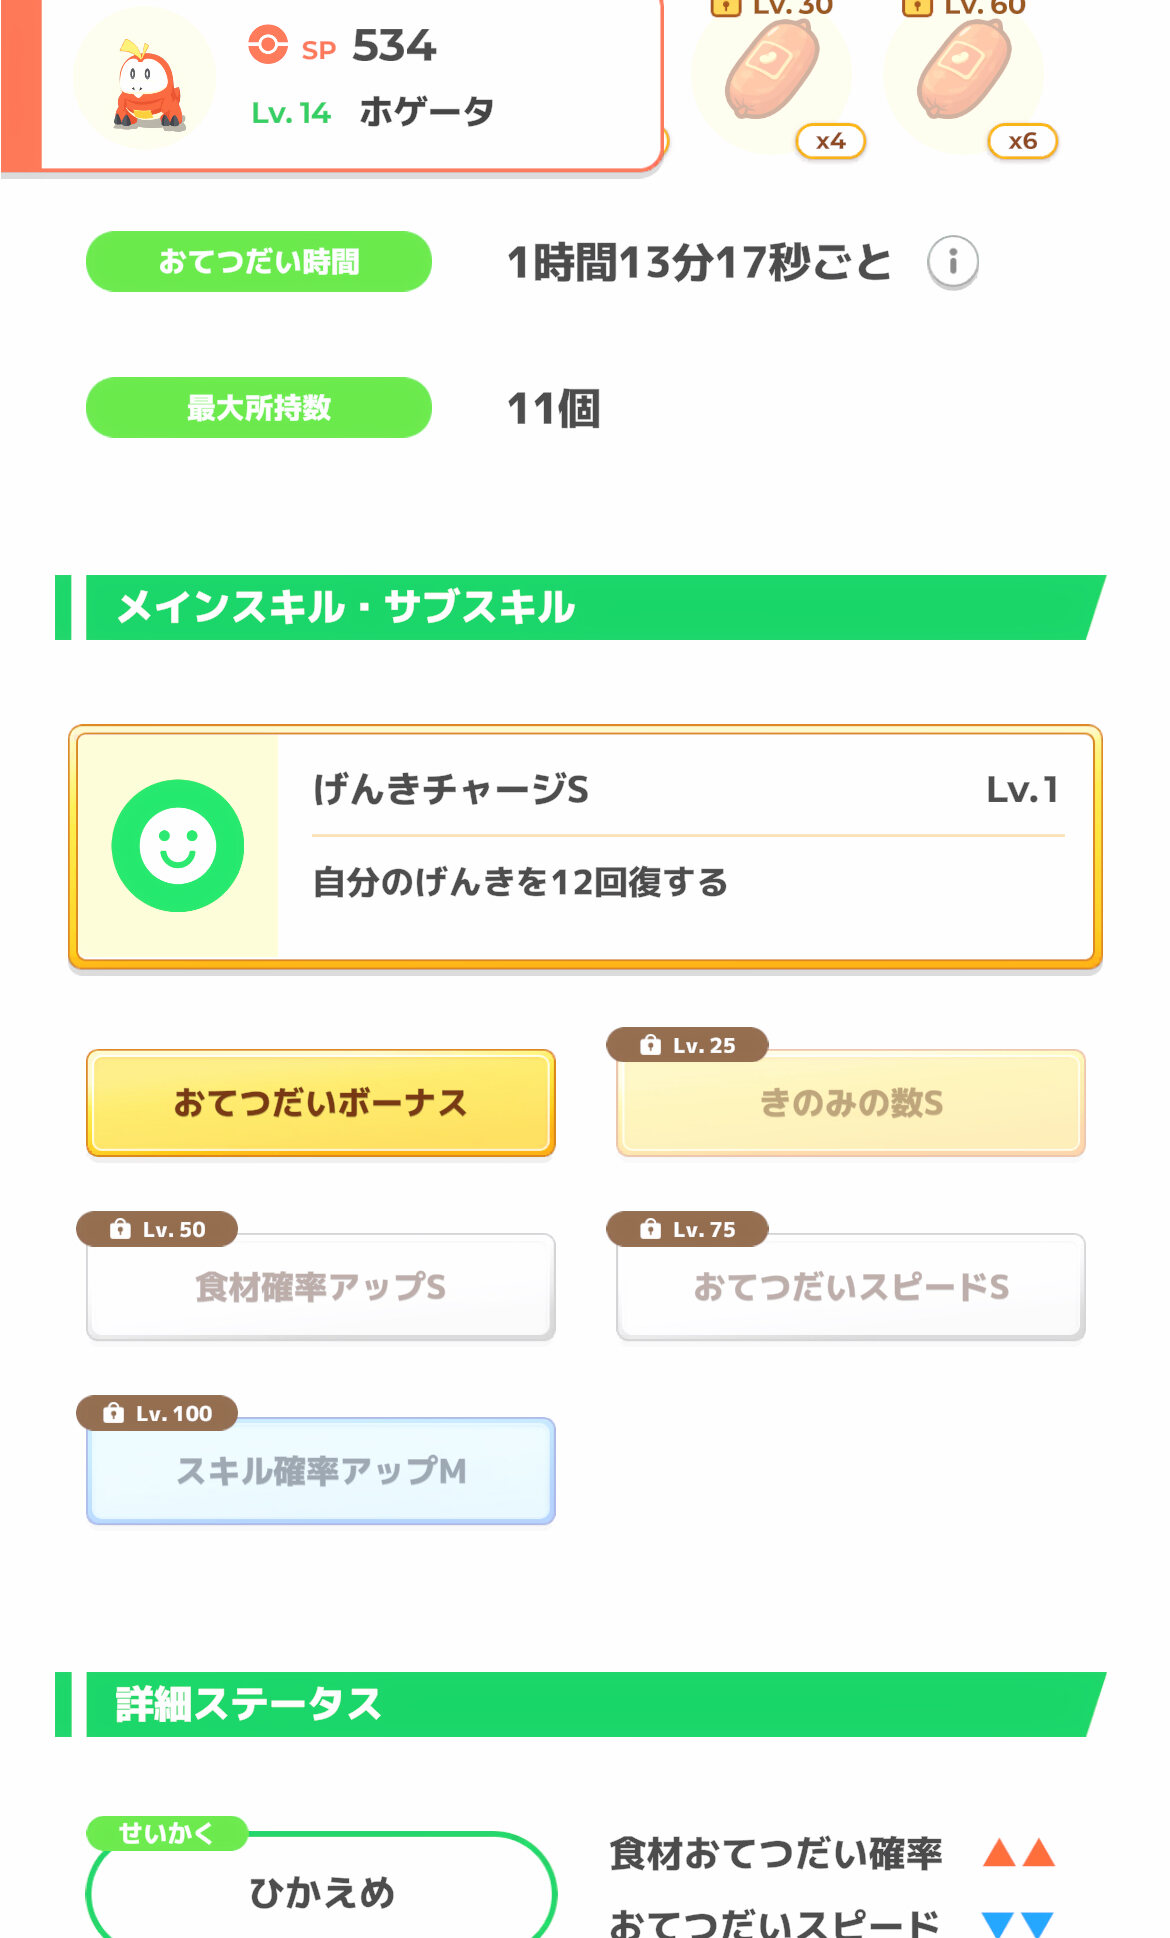The width and height of the screenshot is (1170, 1938).
Task: Select the おてつだいスピードS sub skill
Action: pos(851,1288)
